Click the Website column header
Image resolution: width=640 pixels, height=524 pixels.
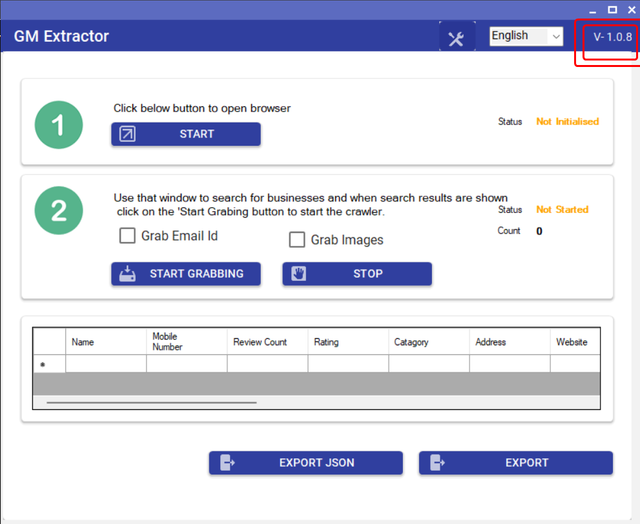[x=575, y=342]
